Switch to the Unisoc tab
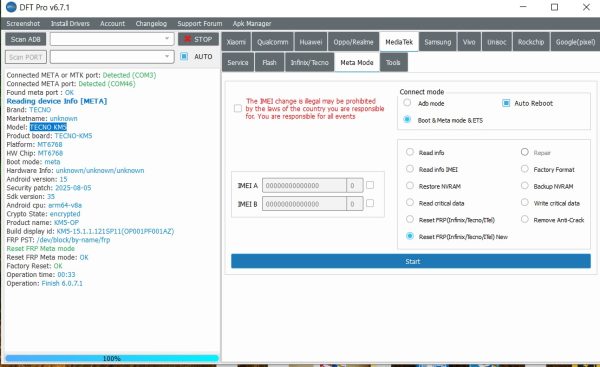The width and height of the screenshot is (600, 367). point(497,42)
